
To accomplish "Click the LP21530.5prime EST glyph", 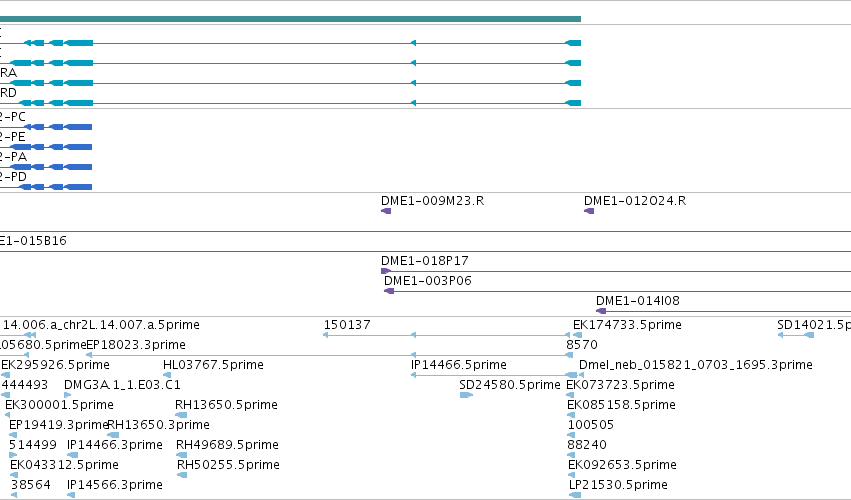I will point(575,495).
